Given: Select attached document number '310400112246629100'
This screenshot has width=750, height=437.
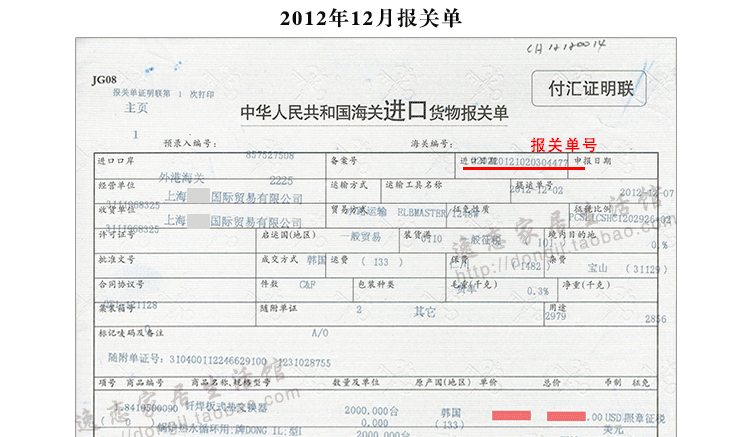Looking at the screenshot, I should click(218, 361).
